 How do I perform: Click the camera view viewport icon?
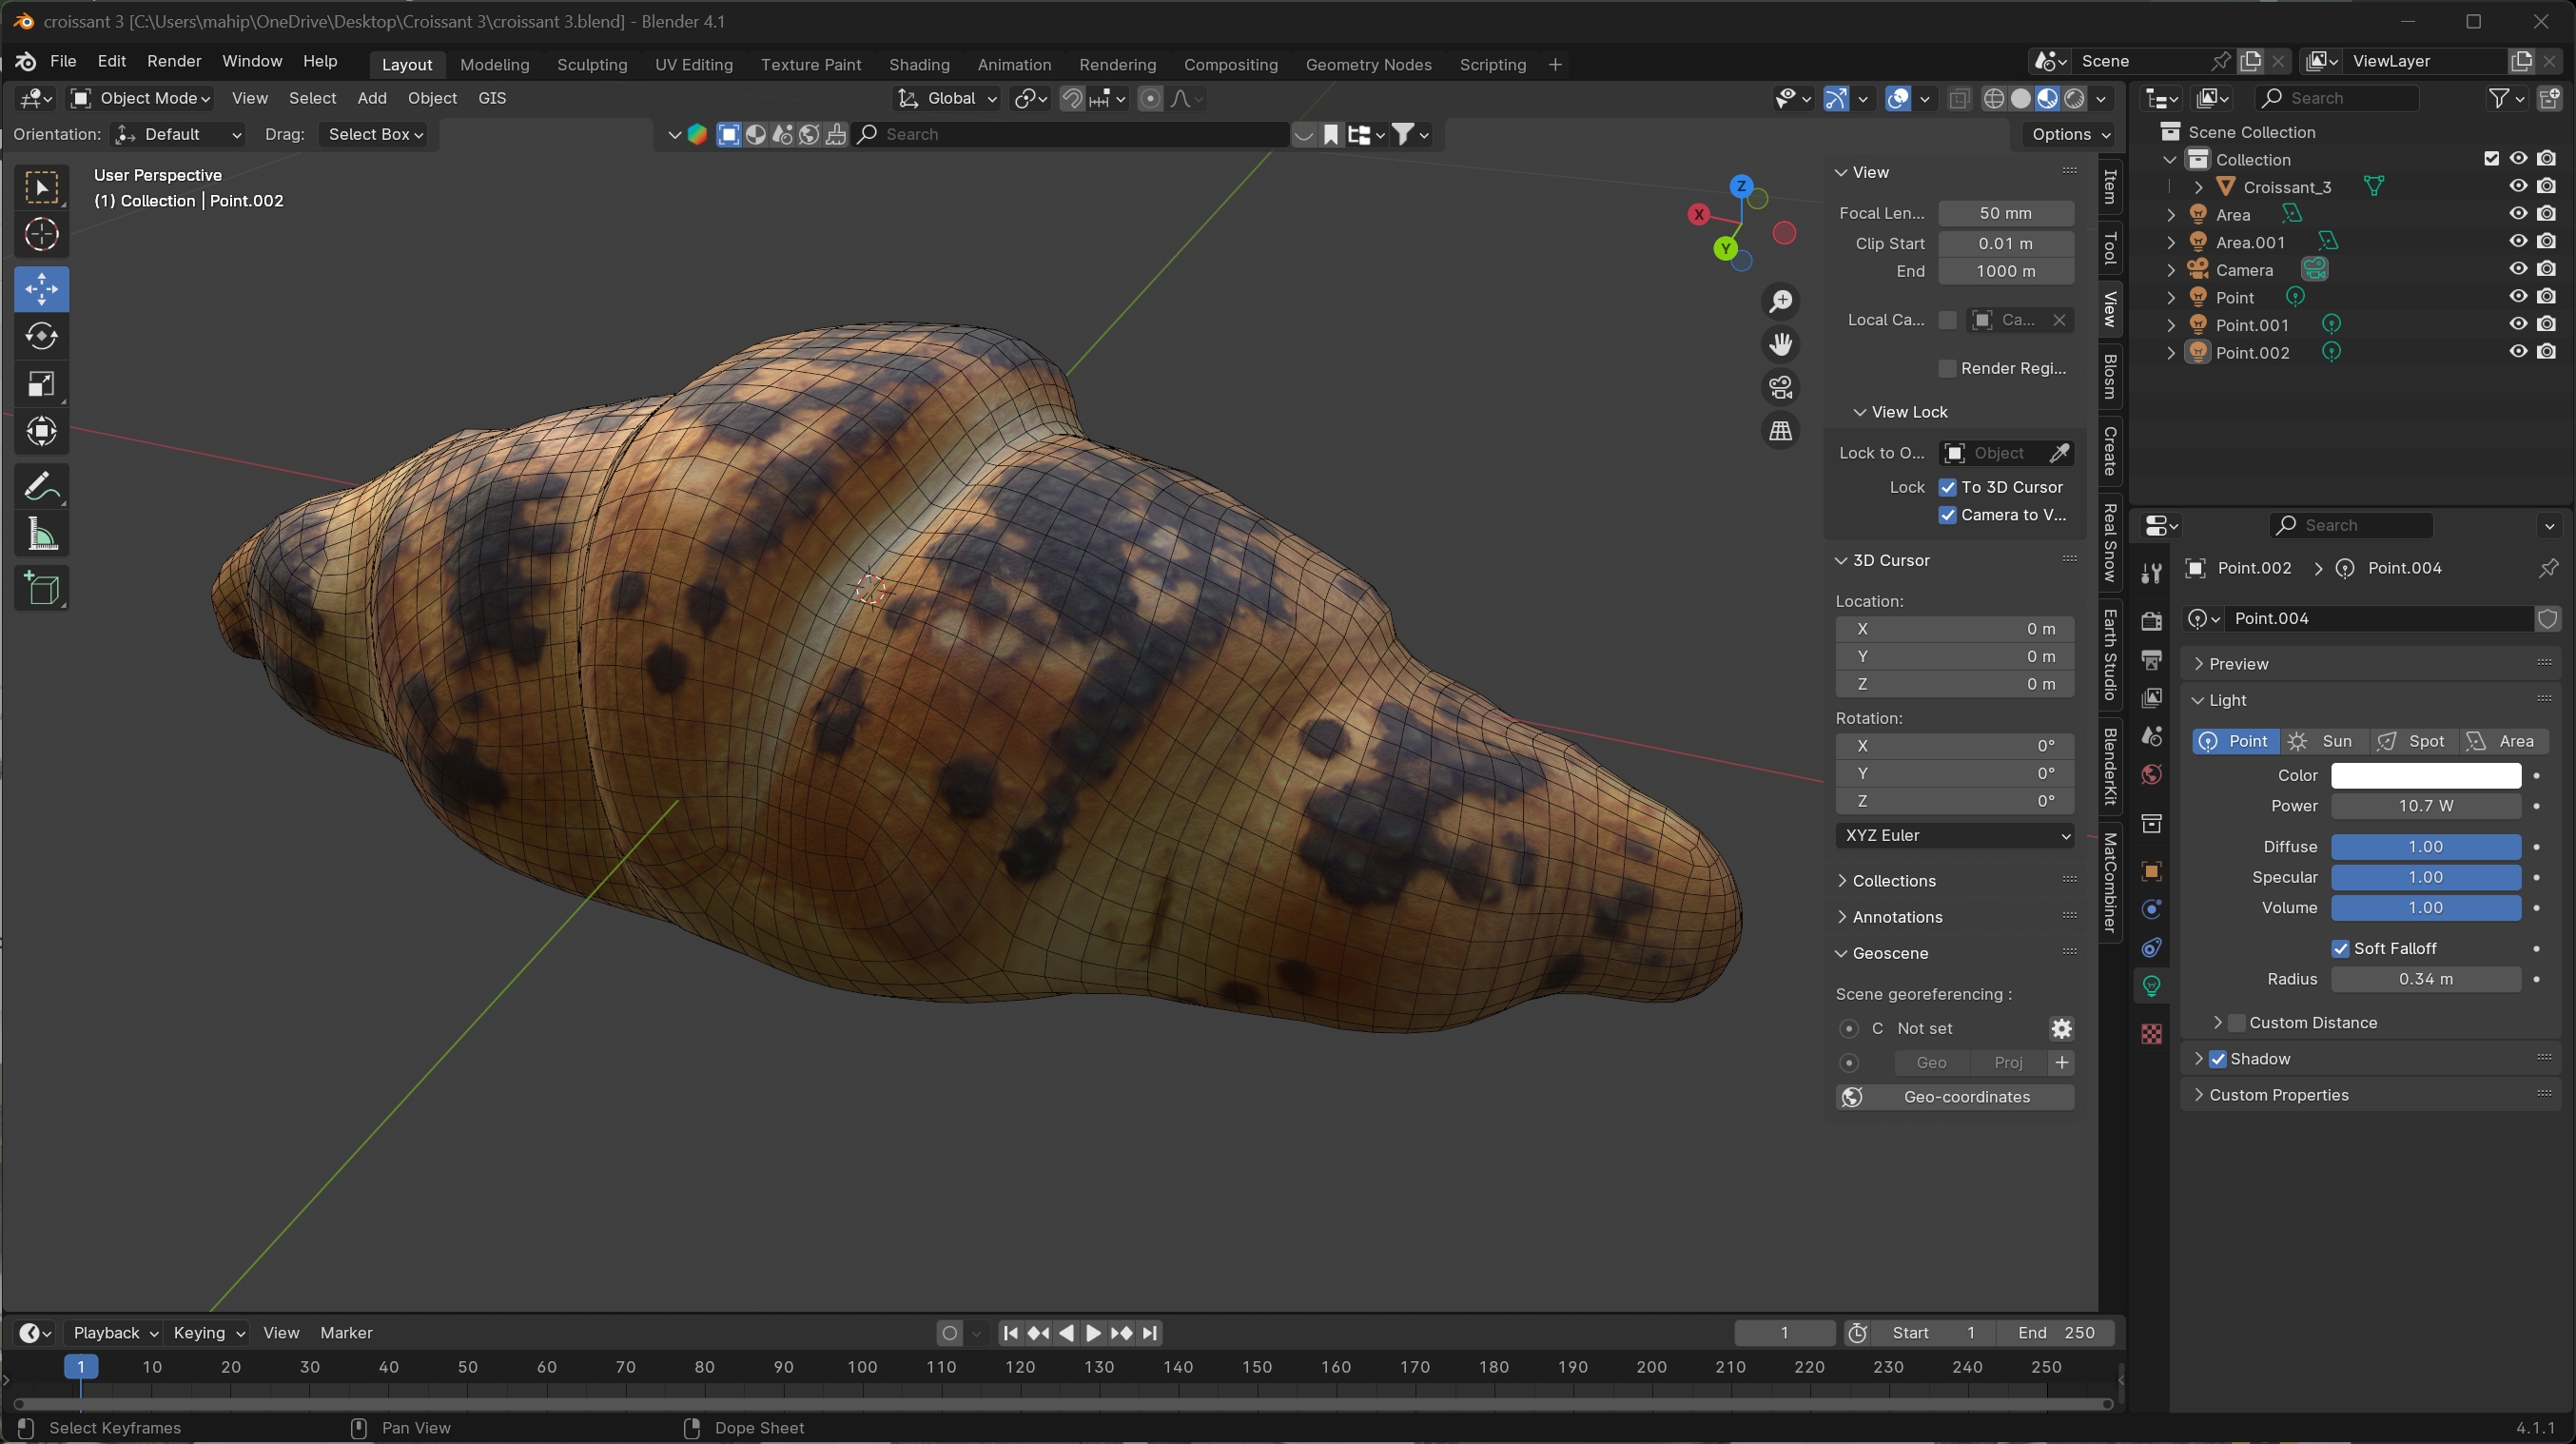1780,387
